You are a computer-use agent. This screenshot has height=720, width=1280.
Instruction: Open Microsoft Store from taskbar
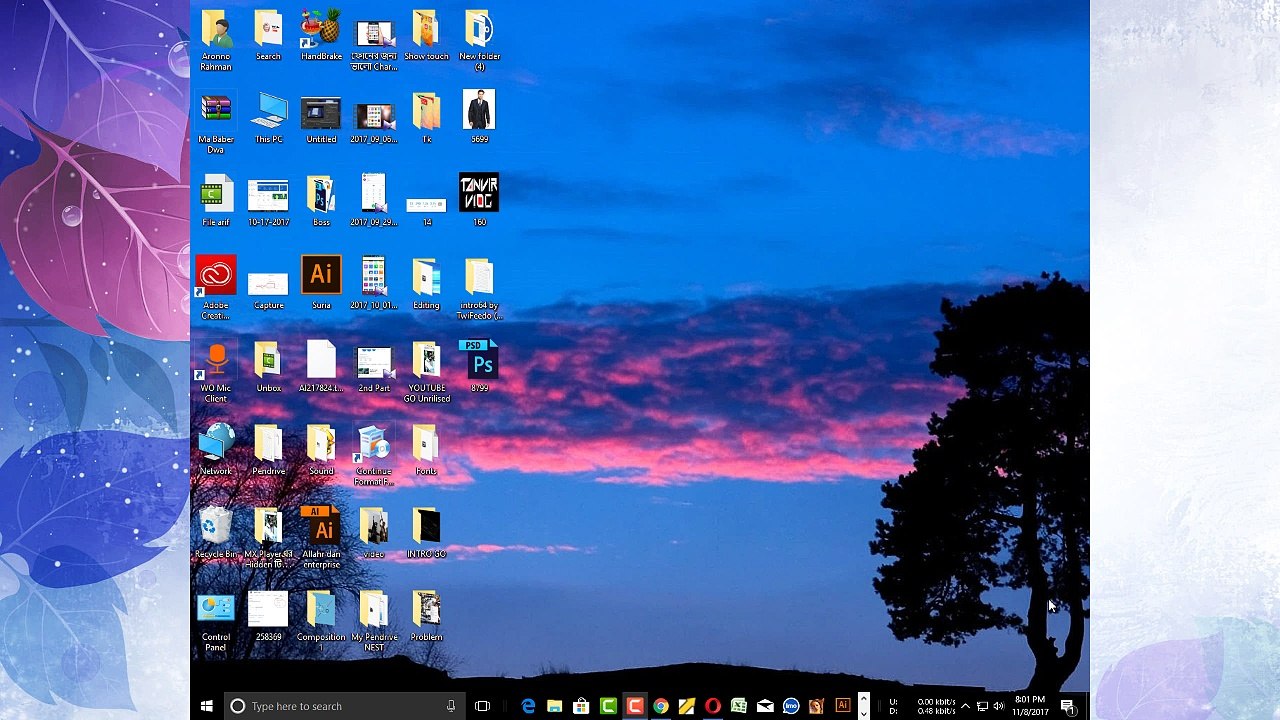pyautogui.click(x=581, y=706)
